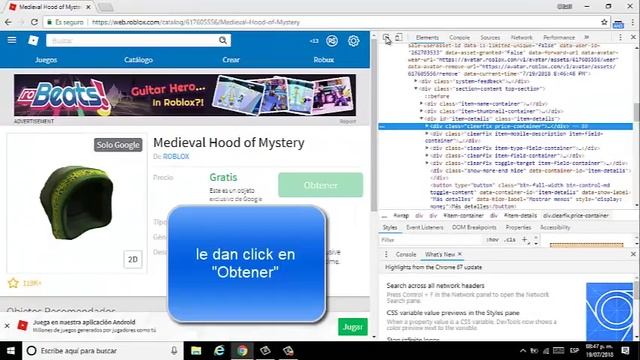Image resolution: width=640 pixels, height=360 pixels.
Task: Favorite the item with the star
Action: 13,282
